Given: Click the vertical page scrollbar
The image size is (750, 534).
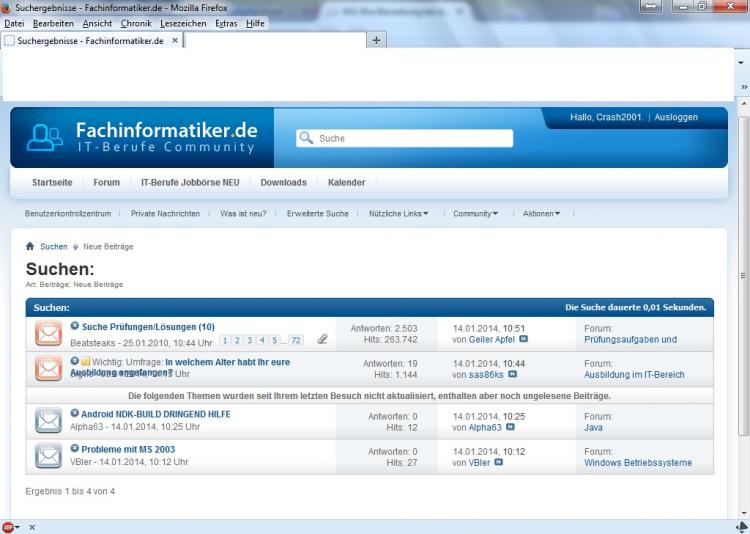Looking at the screenshot, I should (x=744, y=275).
